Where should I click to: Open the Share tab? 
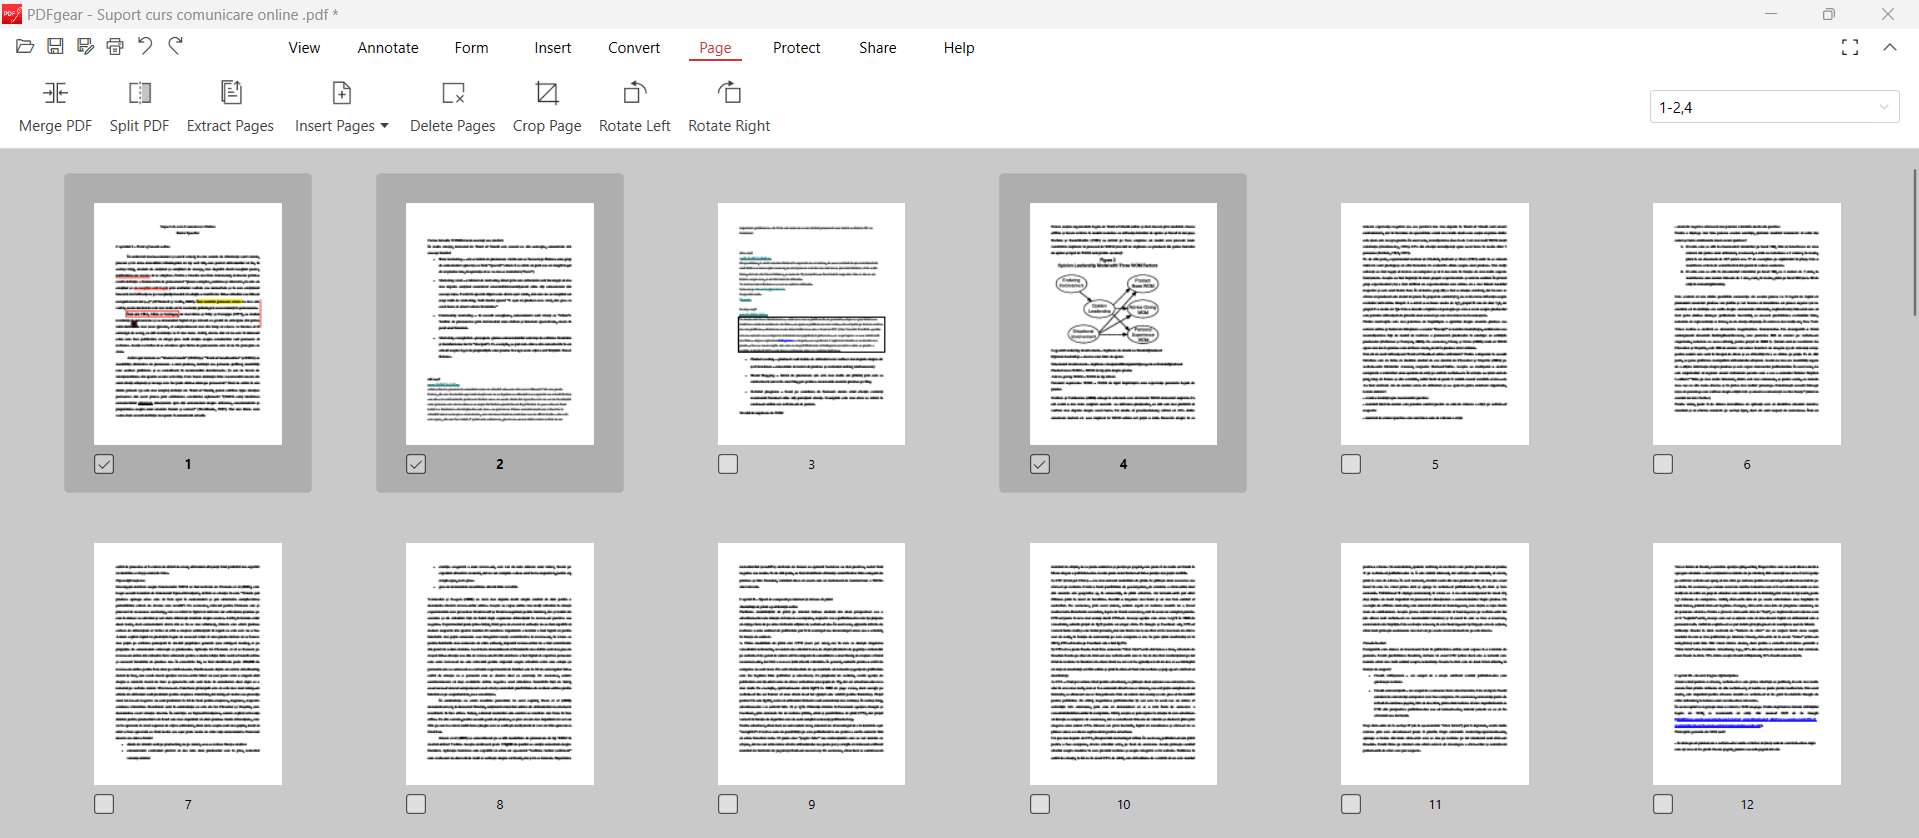877,48
